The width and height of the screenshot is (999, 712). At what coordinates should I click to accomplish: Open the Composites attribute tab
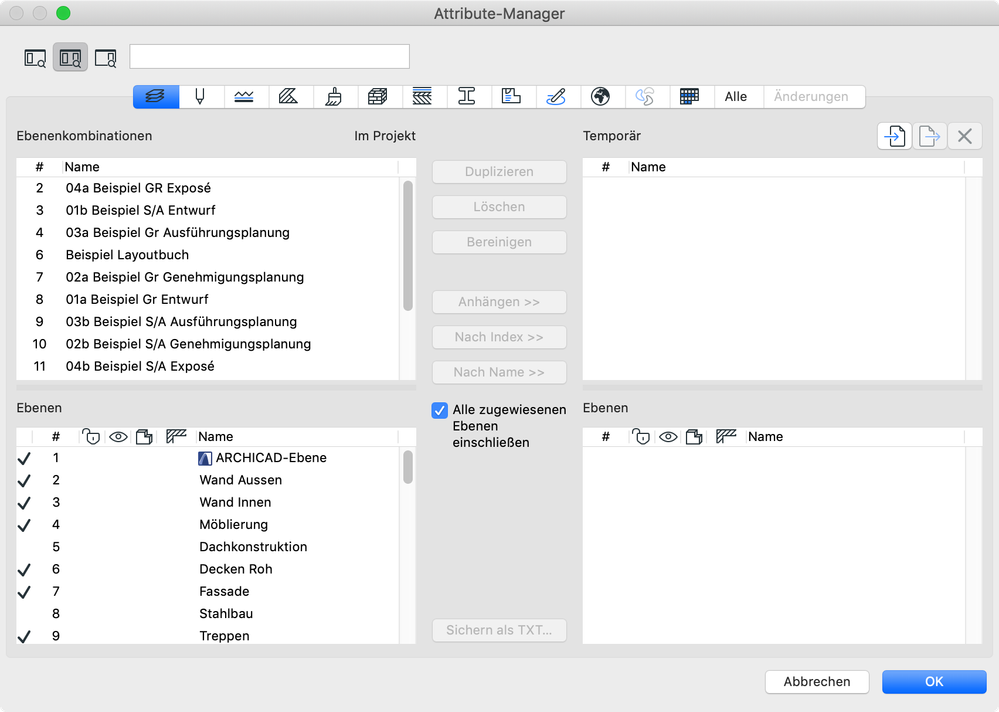(422, 97)
